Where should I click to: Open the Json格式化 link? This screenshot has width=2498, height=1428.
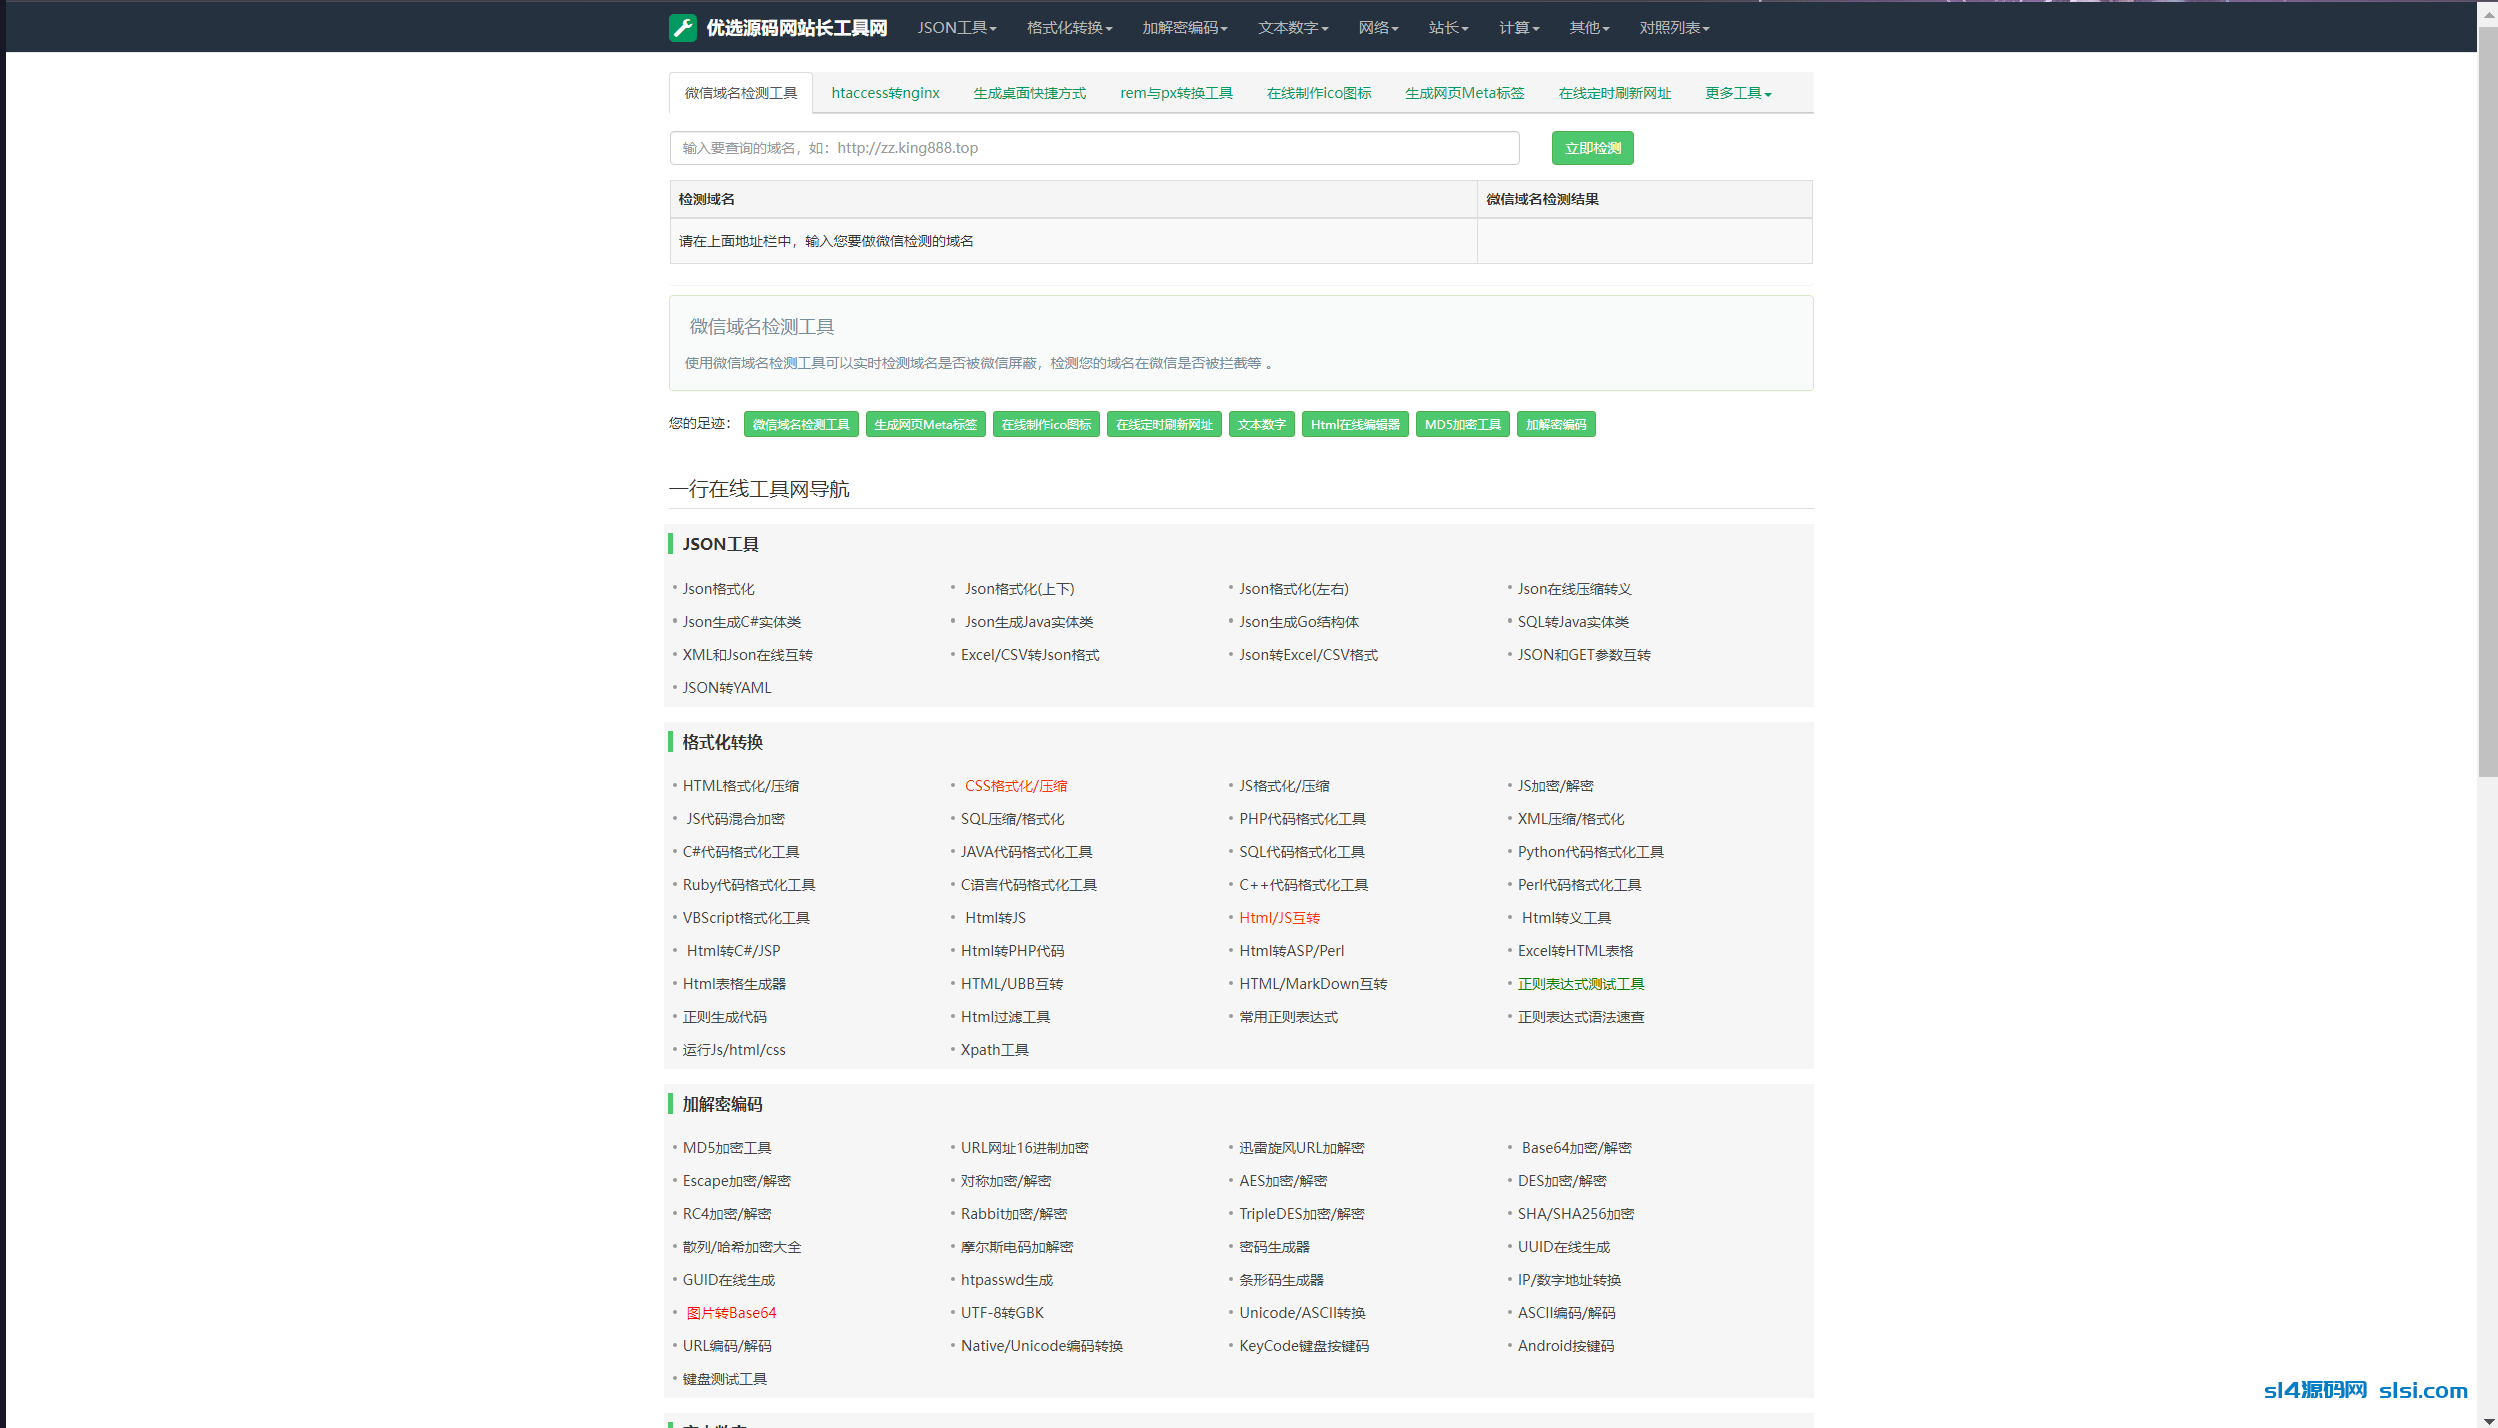click(x=718, y=589)
